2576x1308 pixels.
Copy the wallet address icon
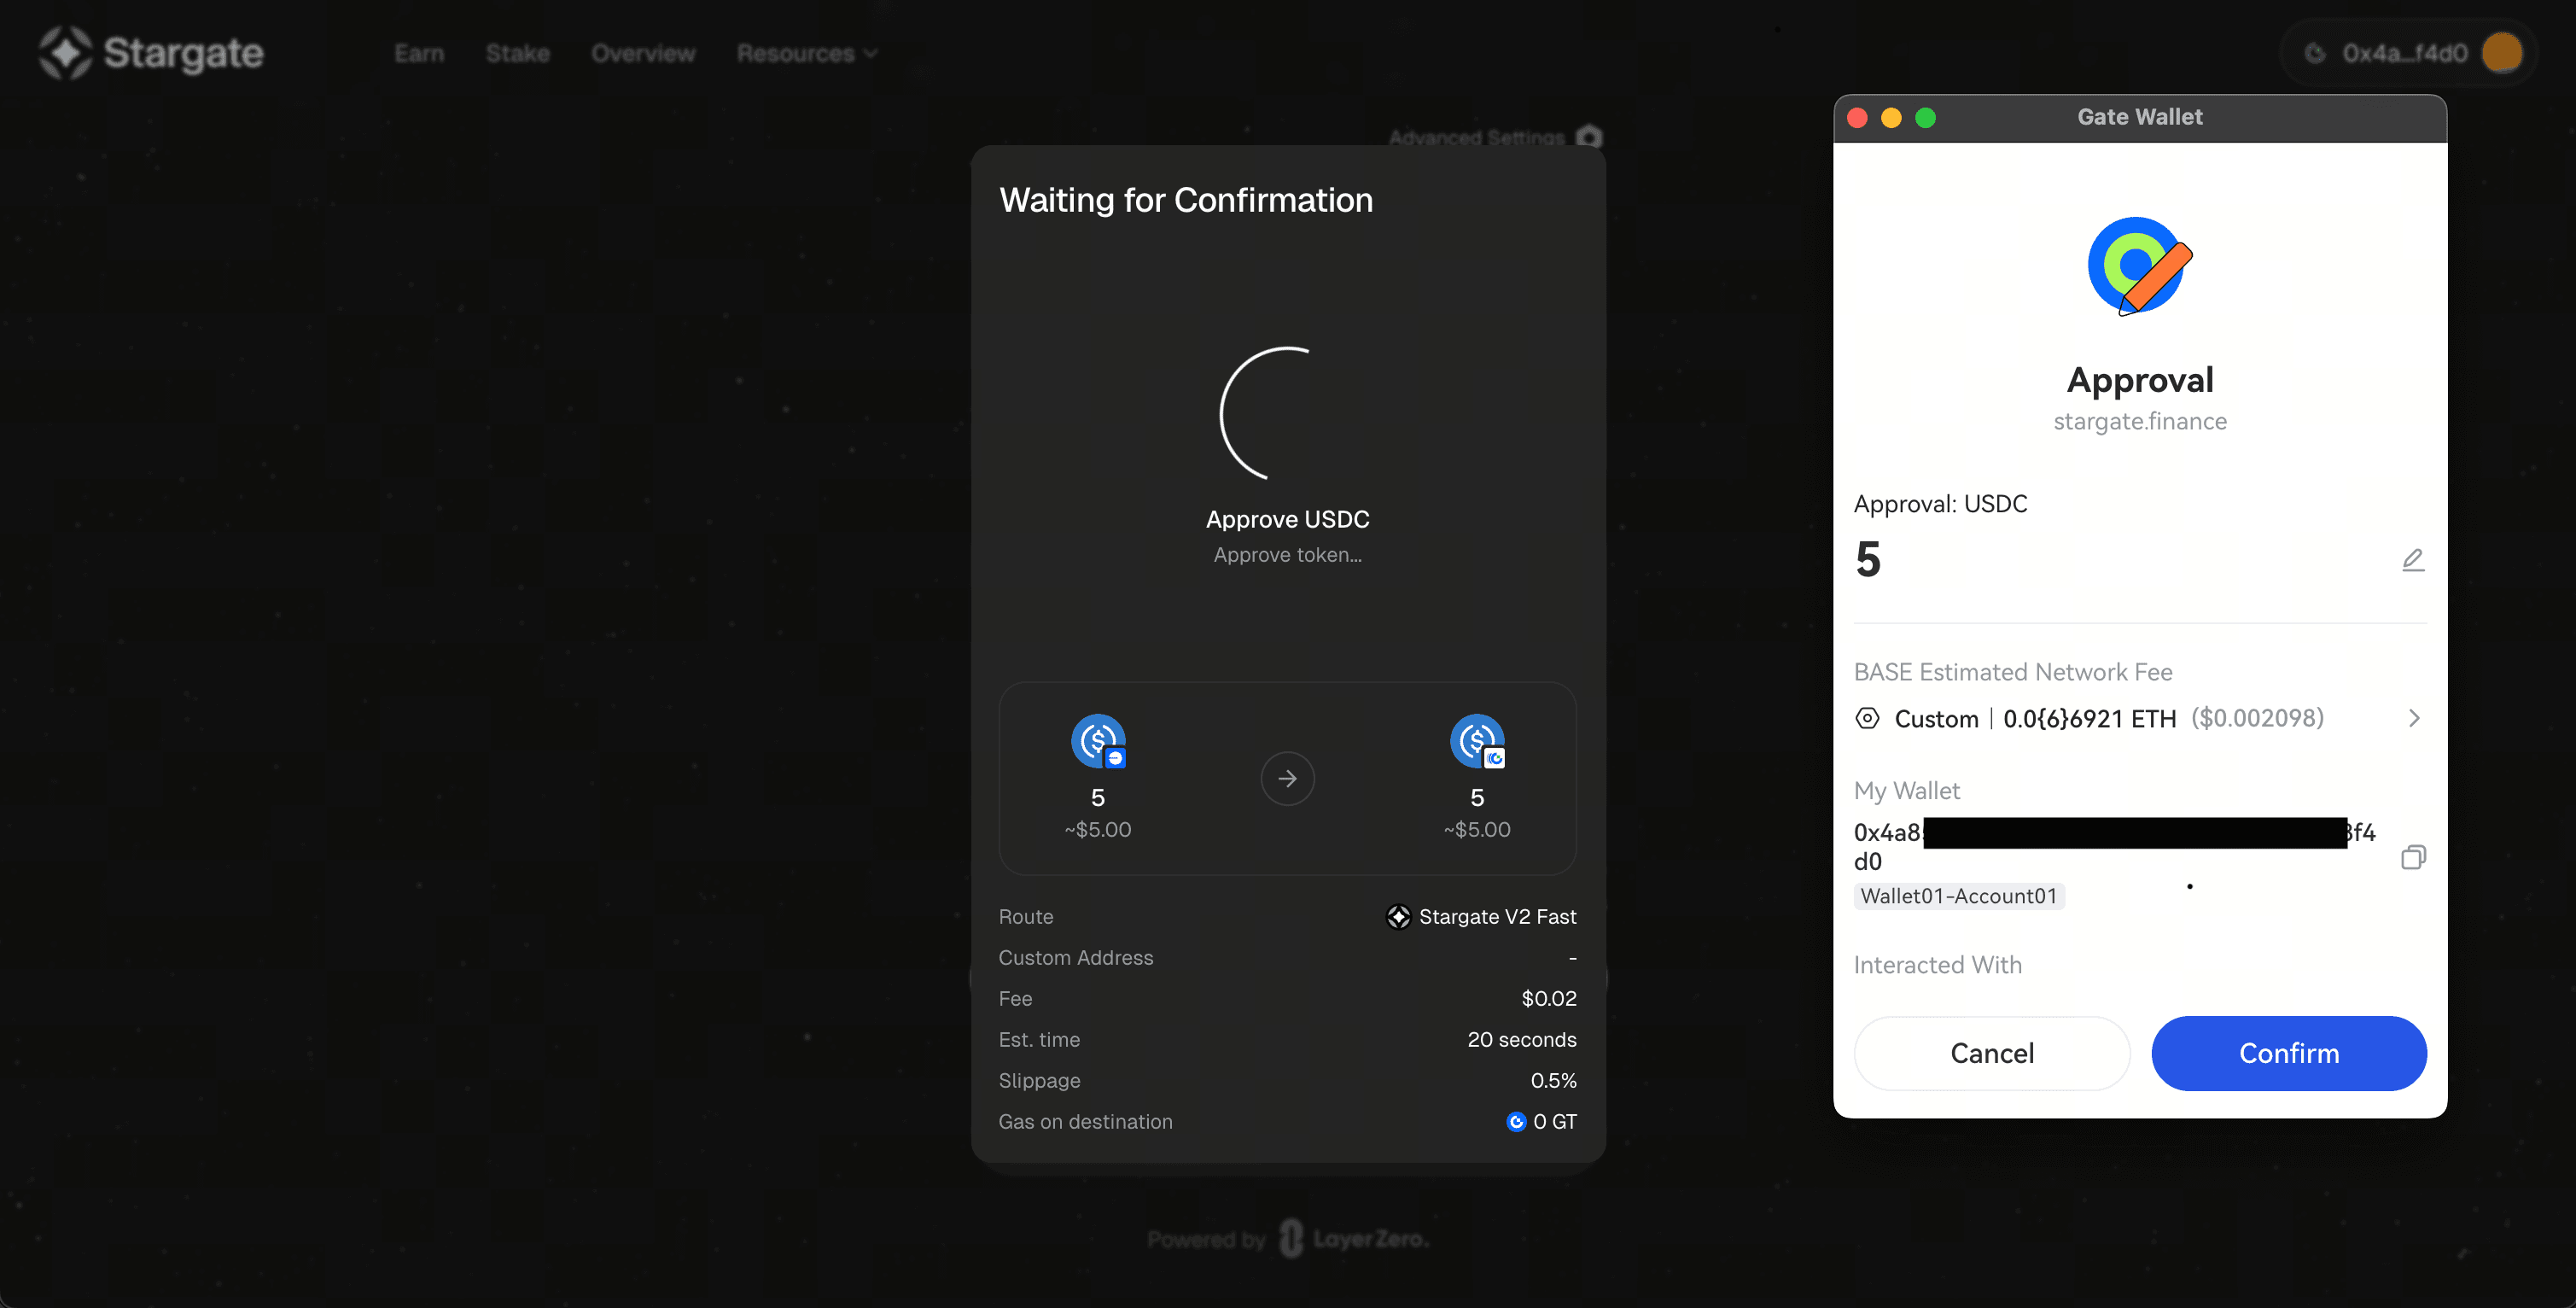click(2412, 857)
